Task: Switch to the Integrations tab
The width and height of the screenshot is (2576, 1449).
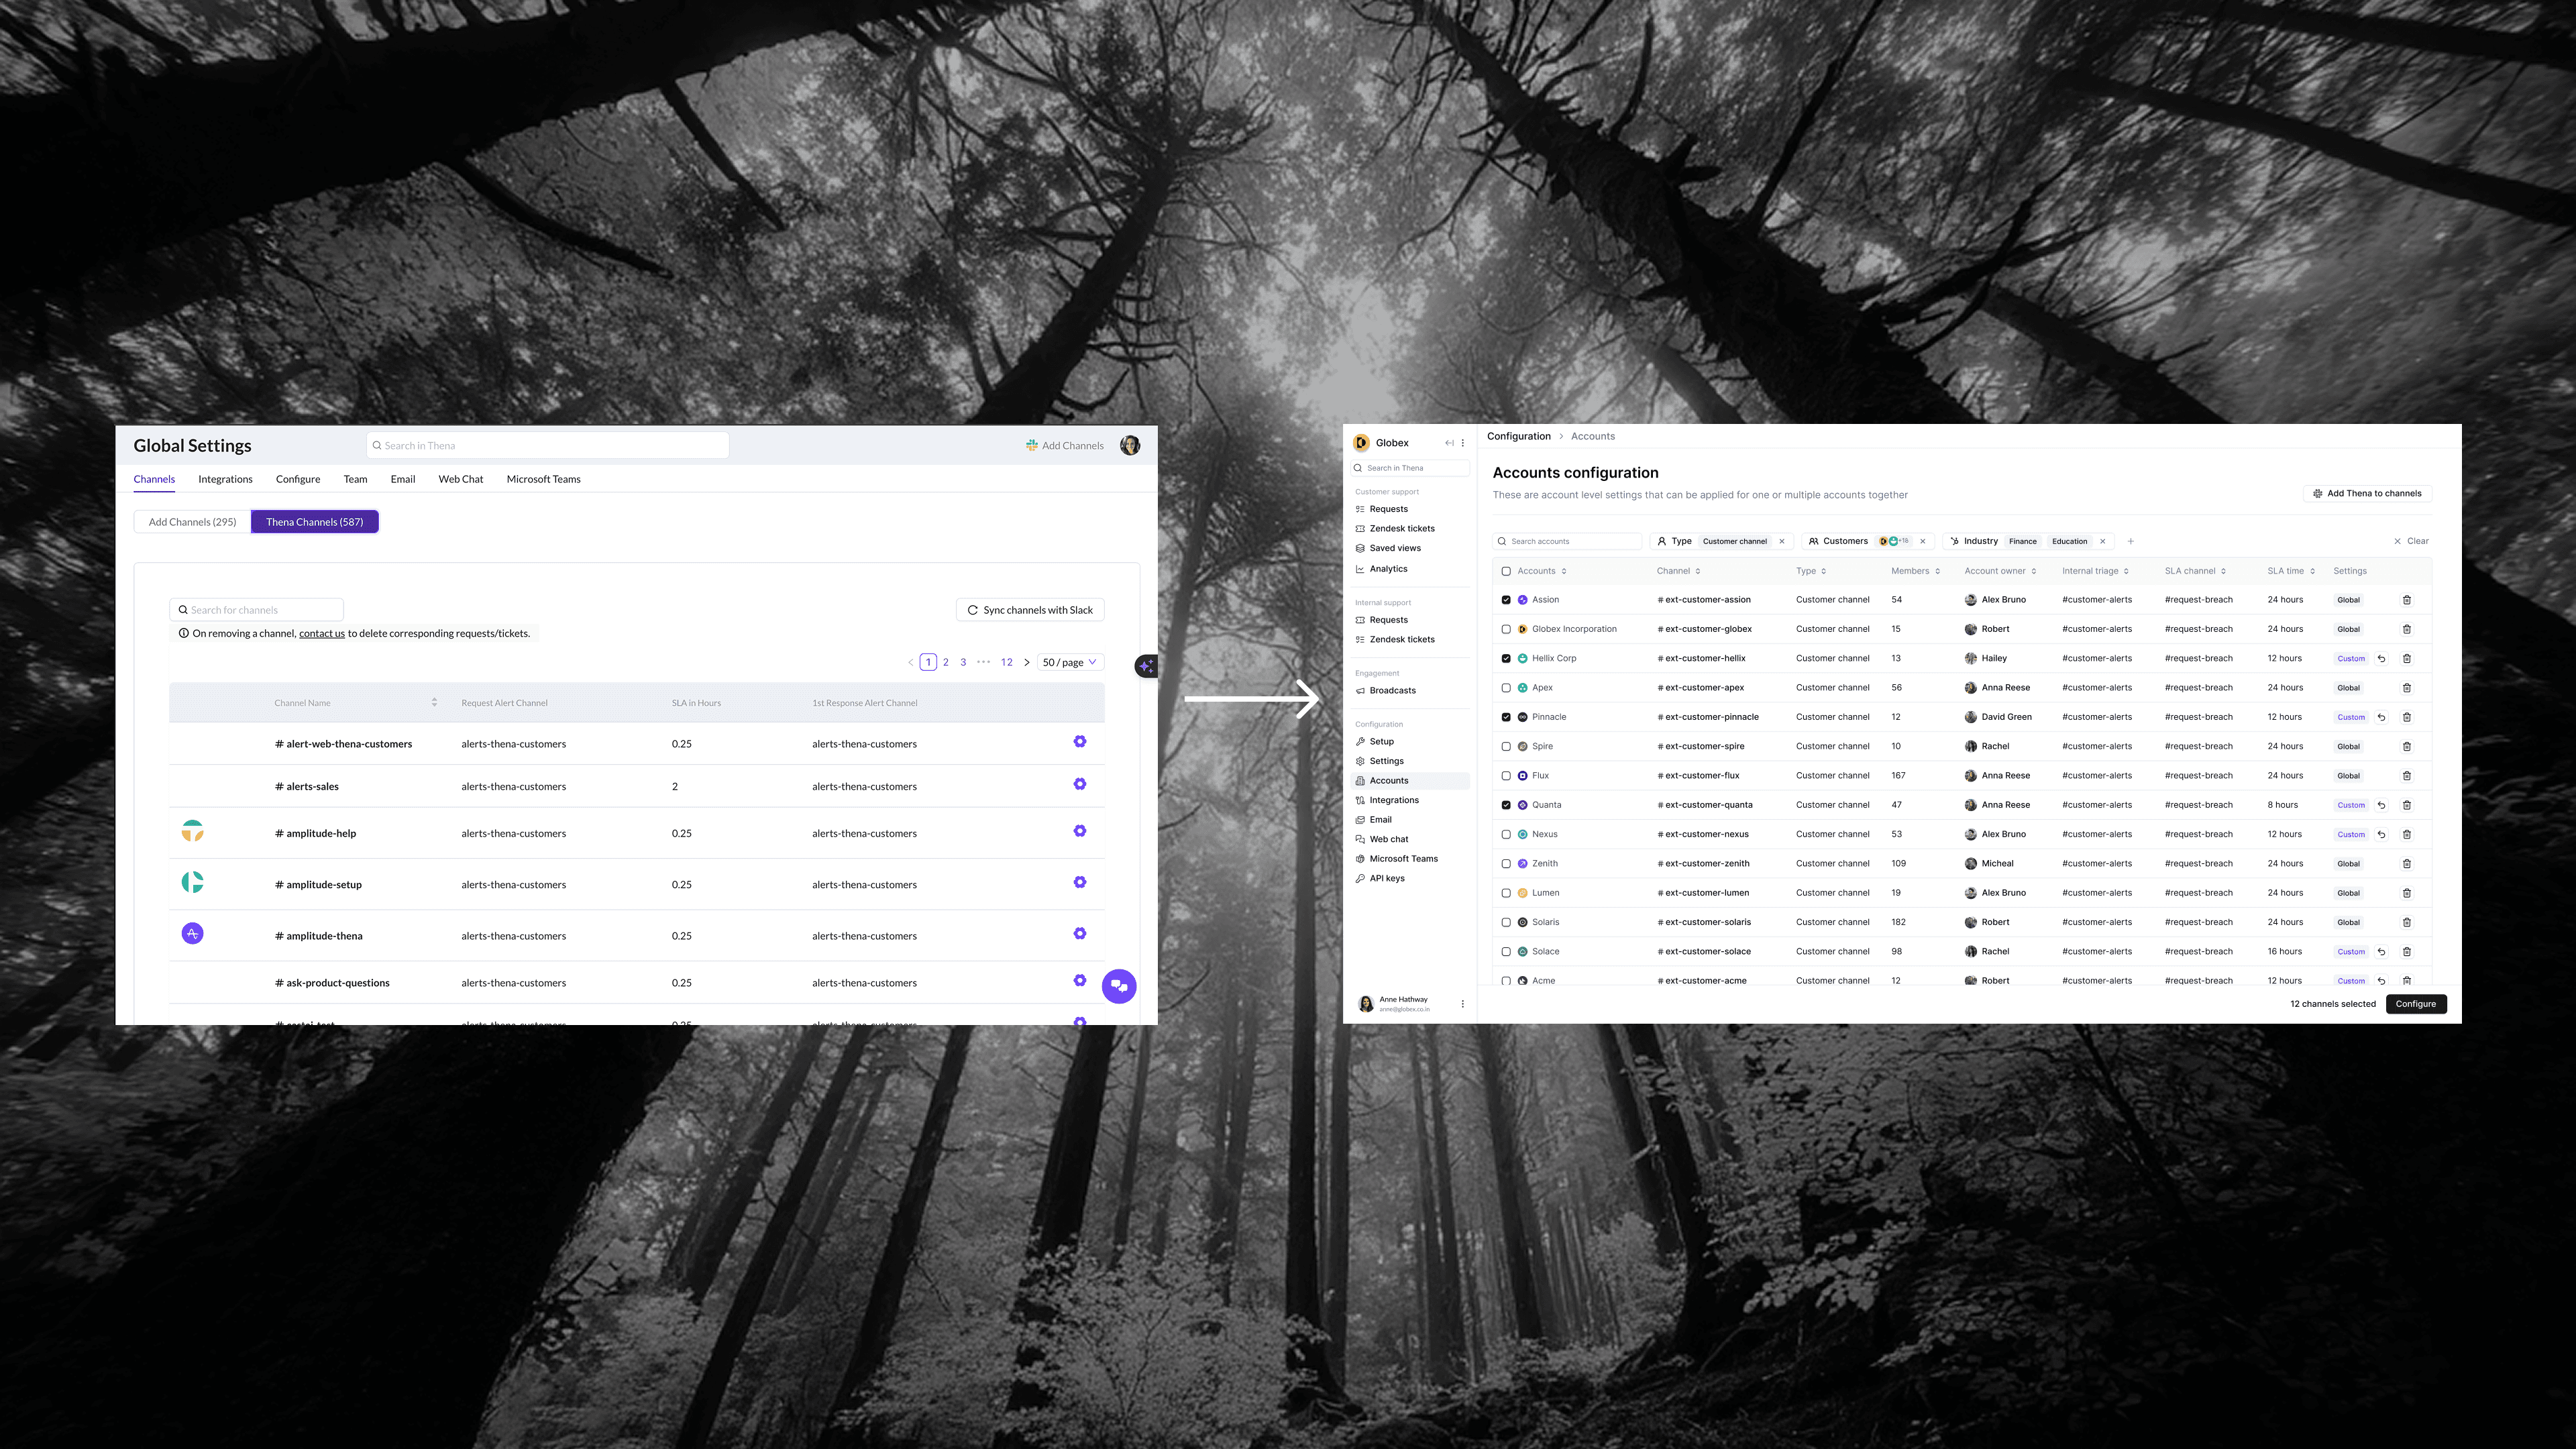Action: tap(225, 479)
